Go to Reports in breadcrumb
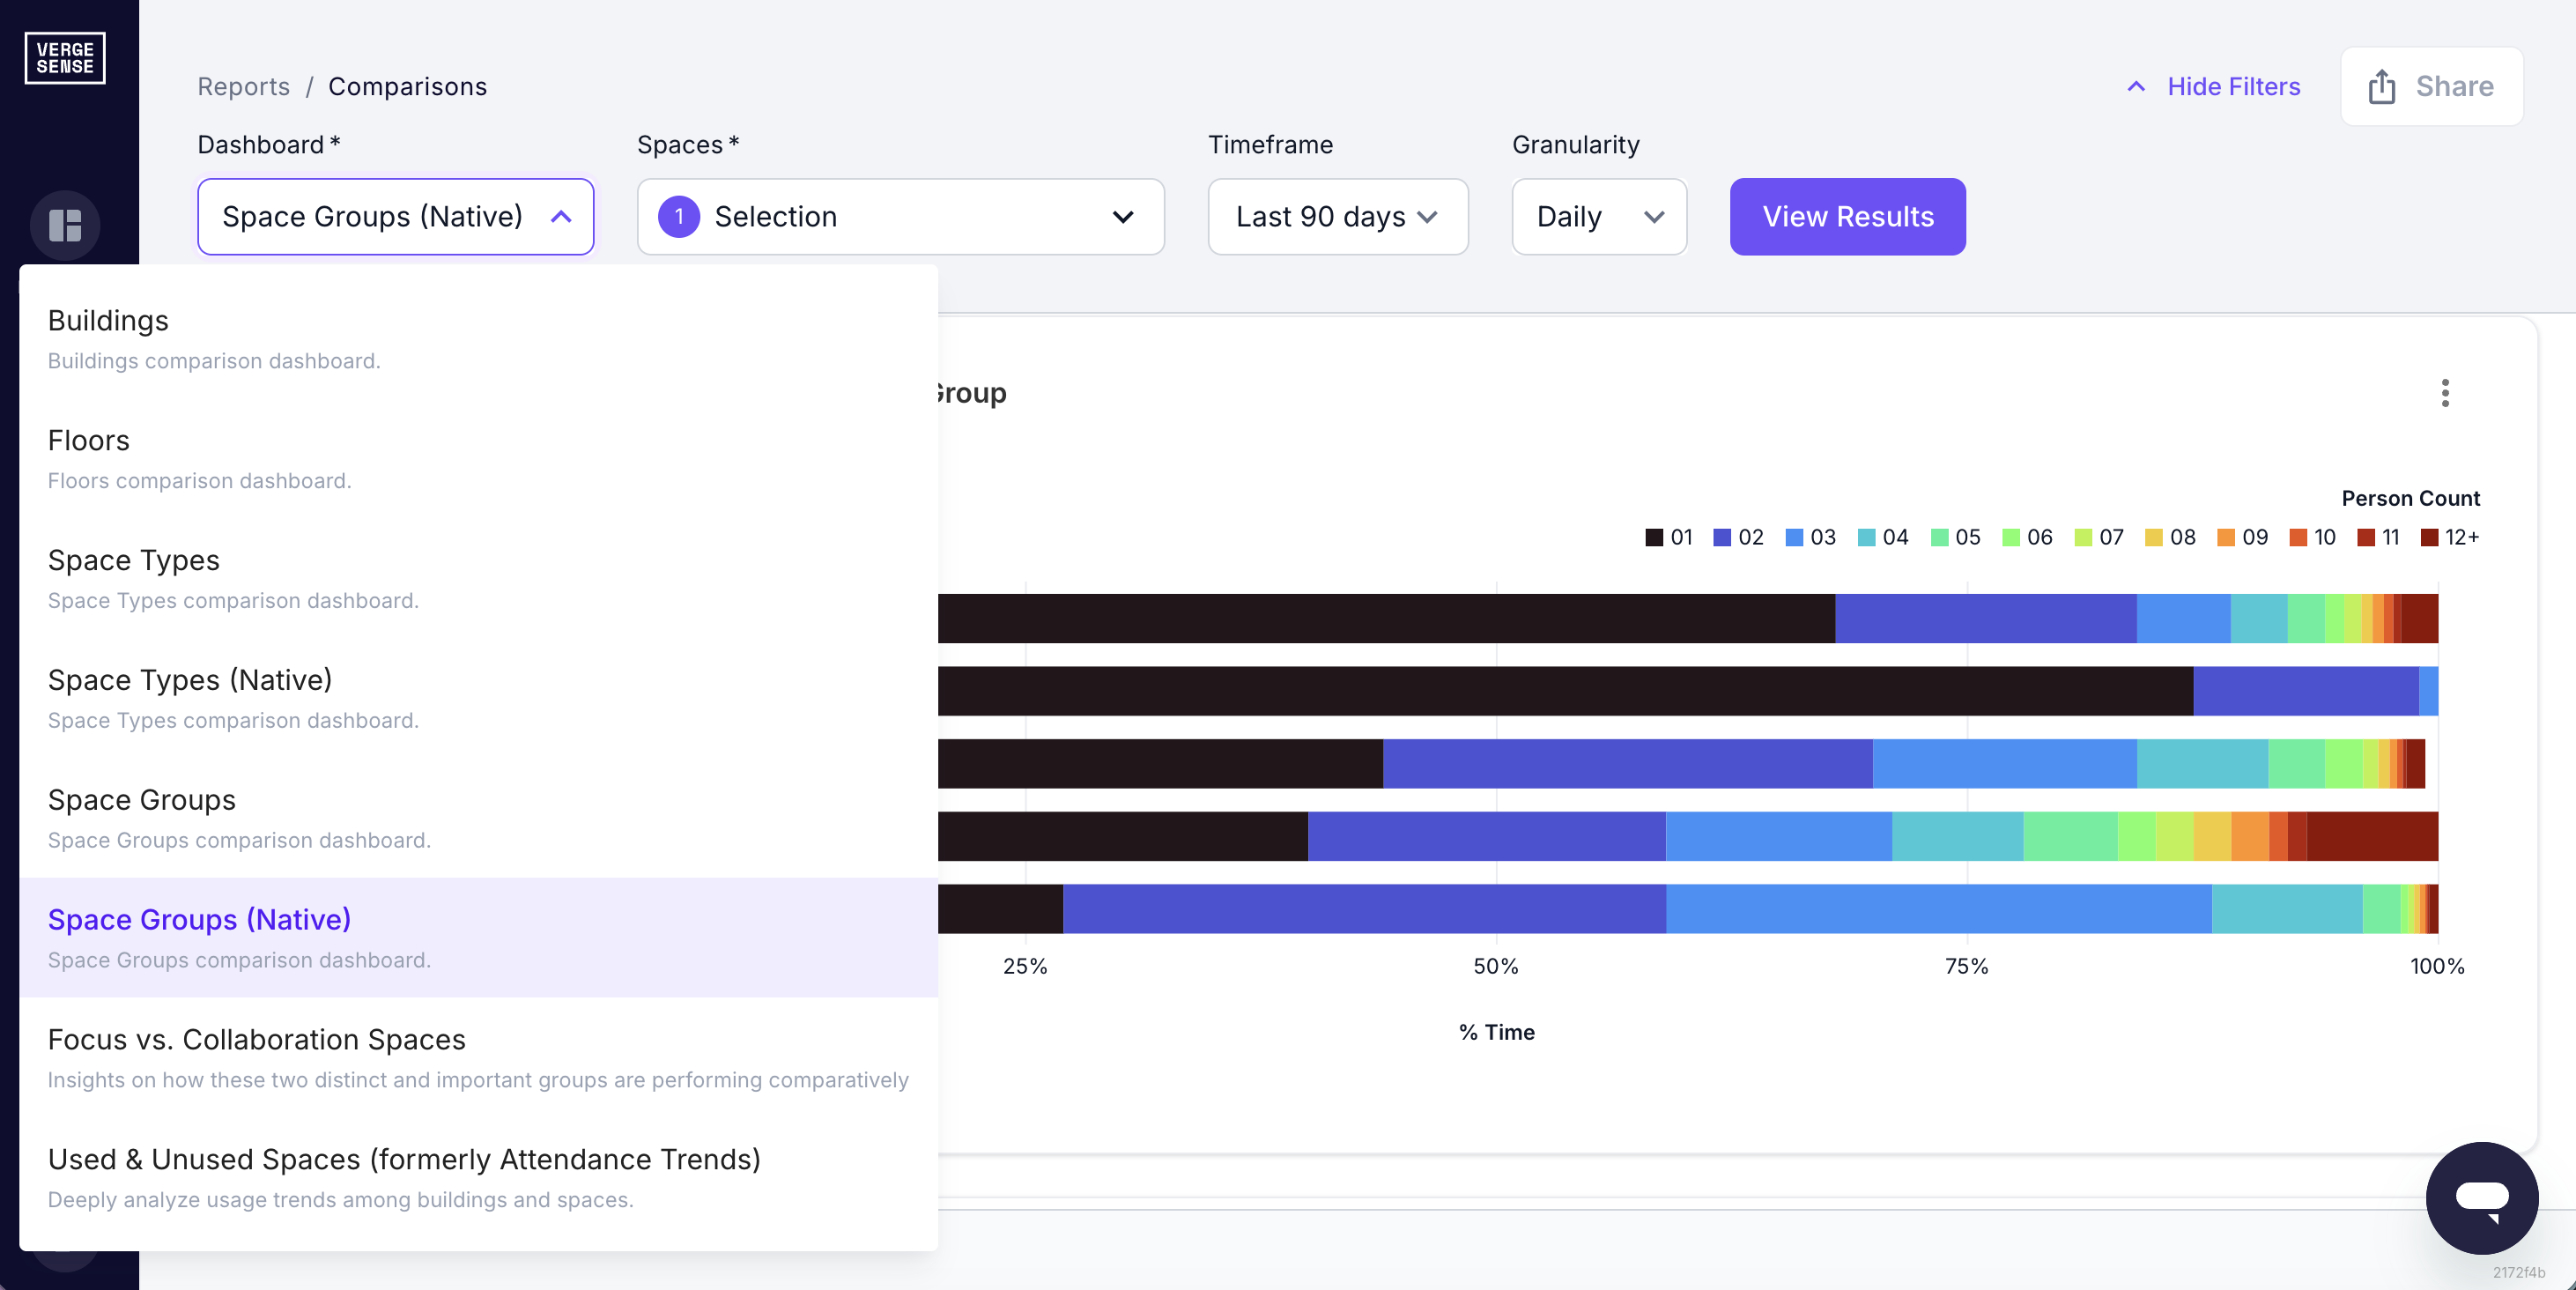This screenshot has width=2576, height=1290. pos(244,87)
